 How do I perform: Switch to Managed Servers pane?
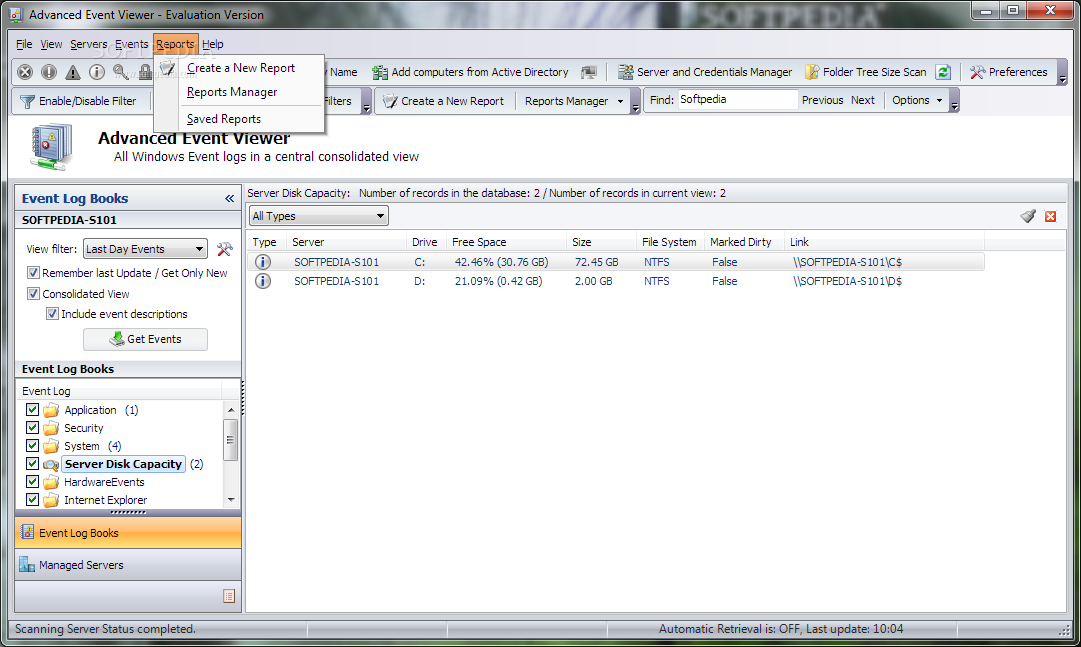(128, 565)
